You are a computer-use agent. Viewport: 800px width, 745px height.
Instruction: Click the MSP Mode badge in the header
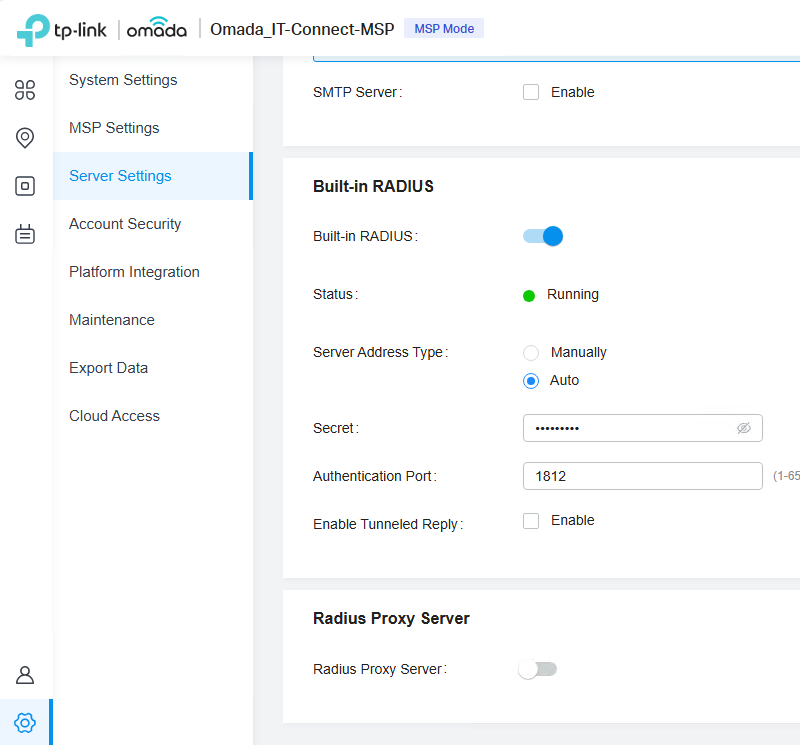pyautogui.click(x=444, y=28)
